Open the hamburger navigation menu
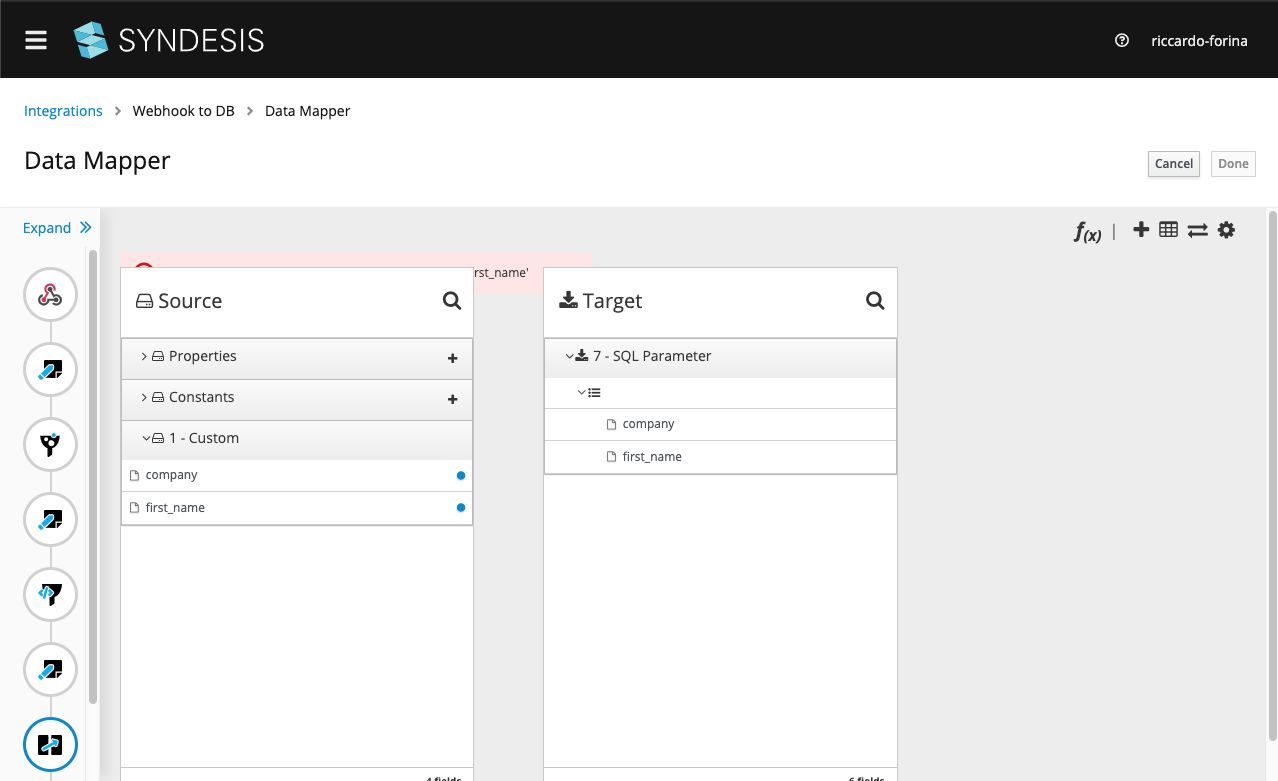The height and width of the screenshot is (781, 1278). [36, 40]
